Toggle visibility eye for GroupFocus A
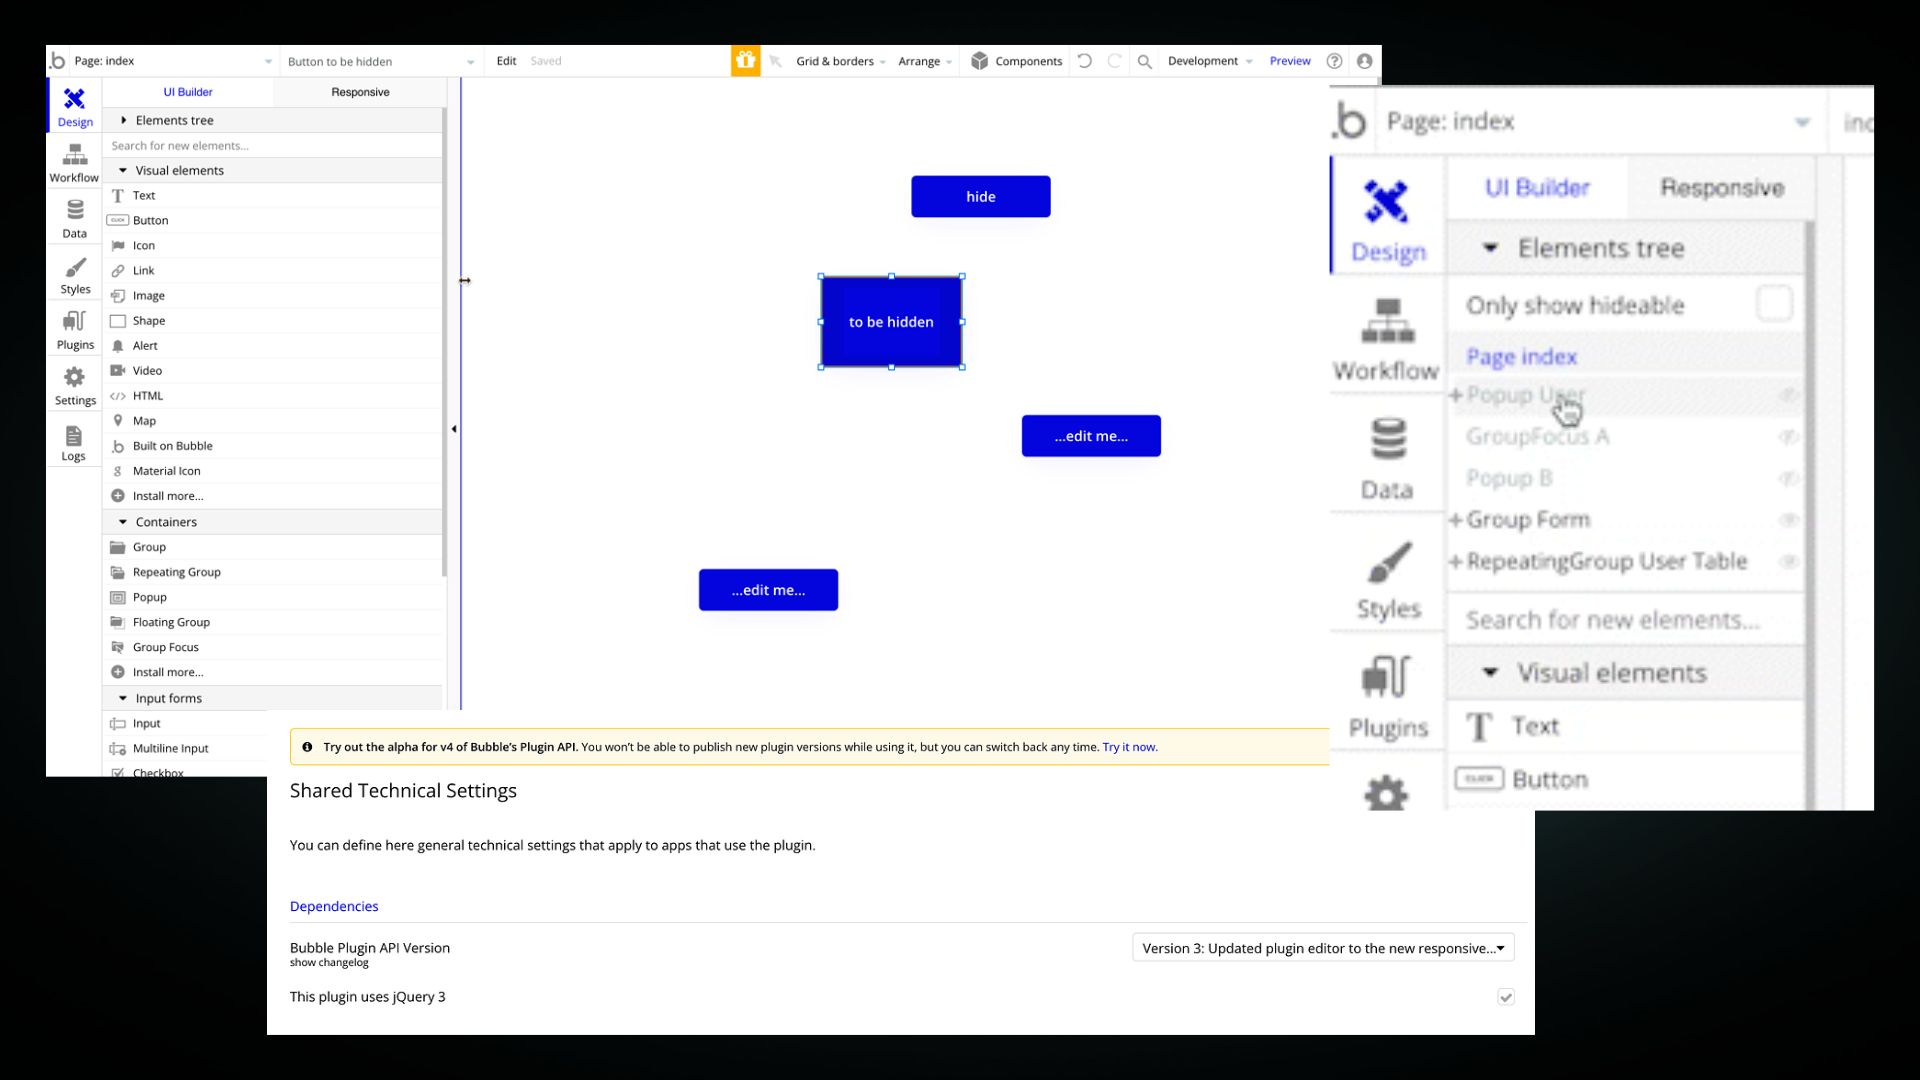1920x1080 pixels. click(x=1788, y=437)
